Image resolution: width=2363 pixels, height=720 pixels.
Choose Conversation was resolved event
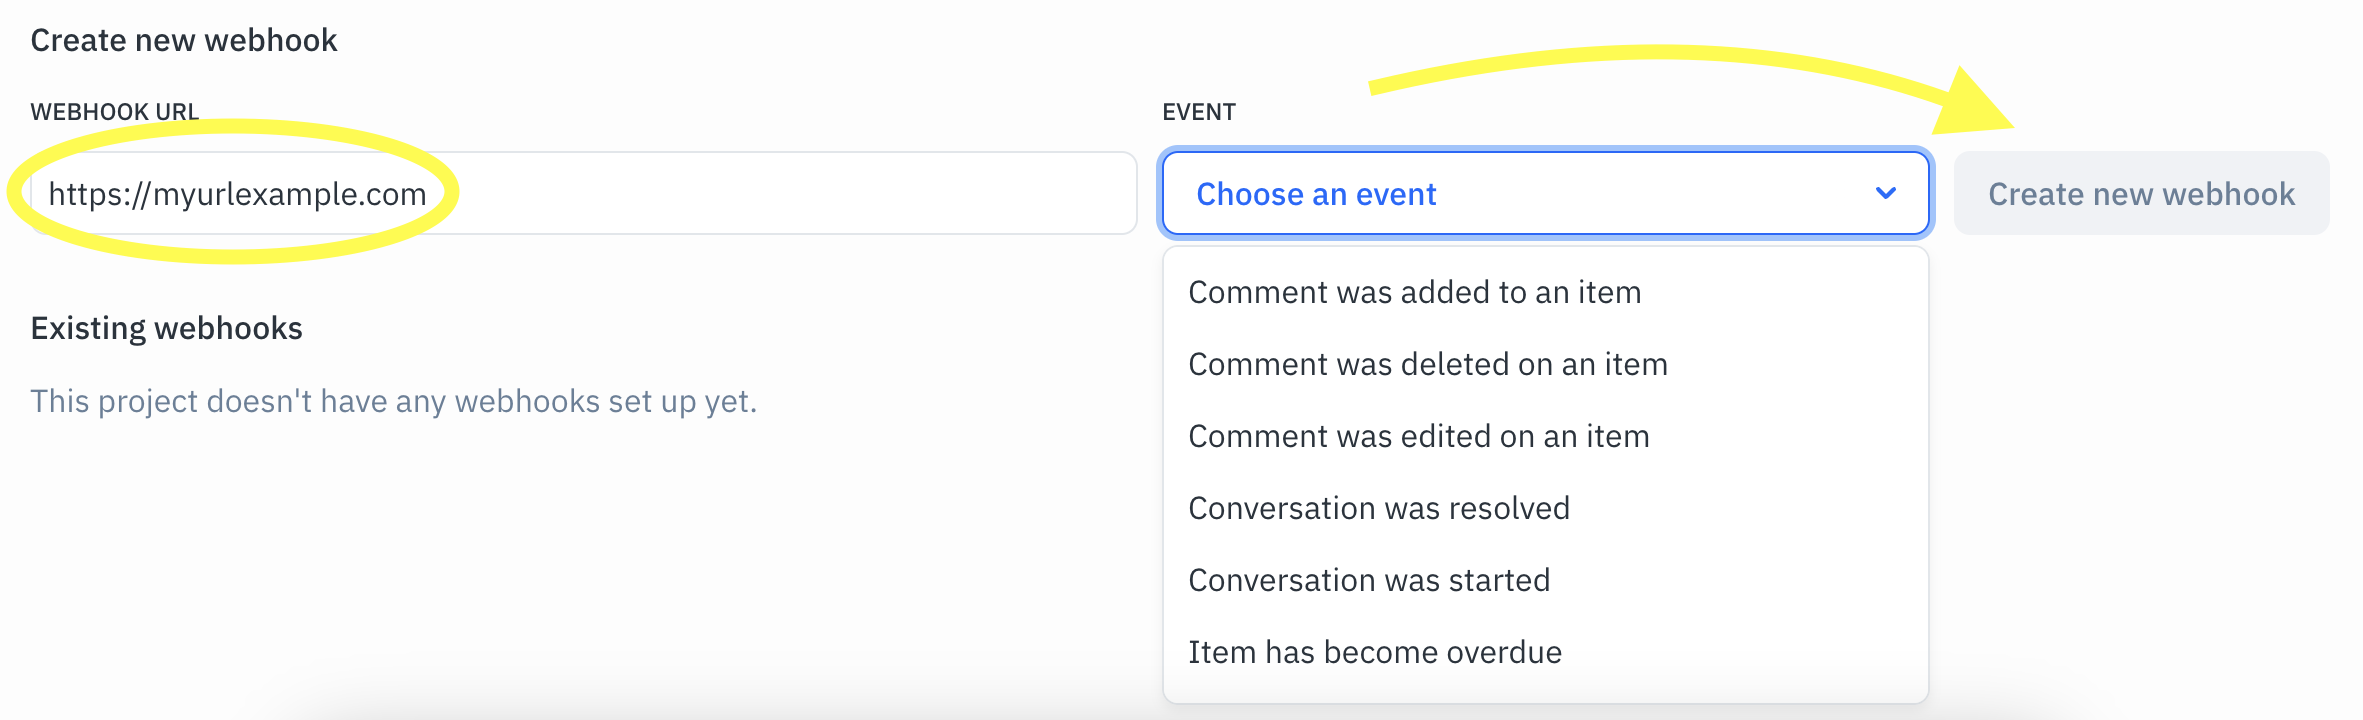tap(1378, 508)
